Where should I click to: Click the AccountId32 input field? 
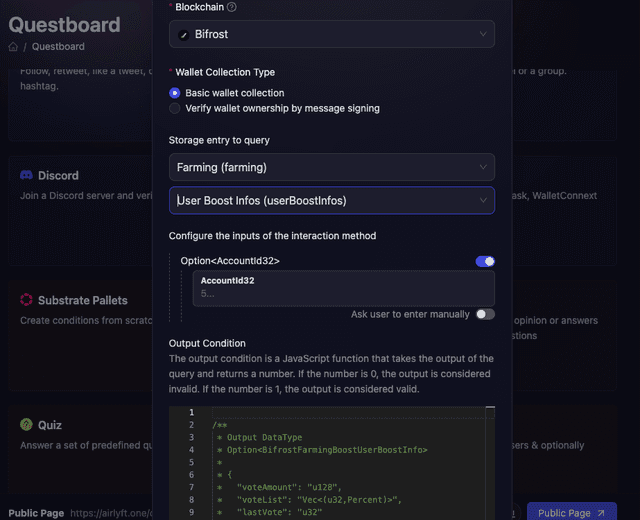(x=343, y=294)
